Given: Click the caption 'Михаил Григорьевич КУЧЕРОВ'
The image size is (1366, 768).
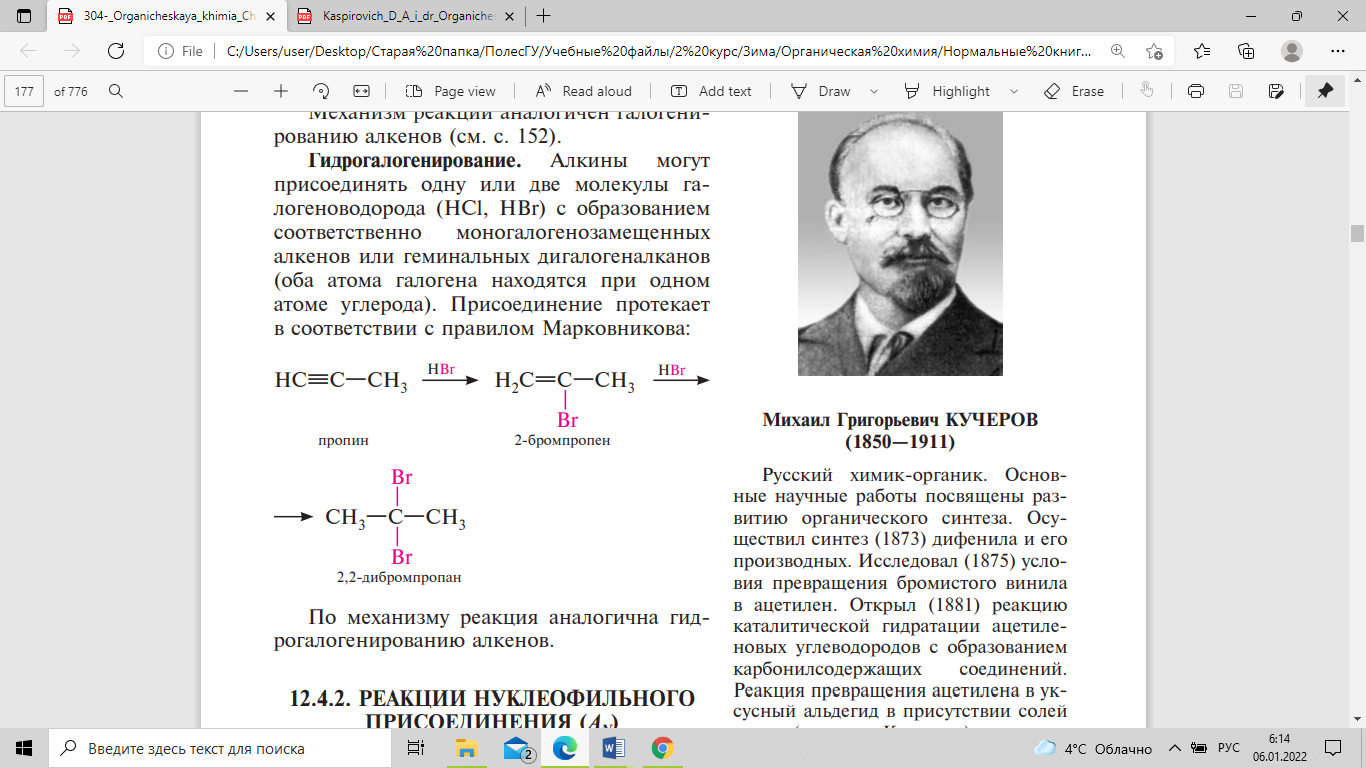Looking at the screenshot, I should coord(900,420).
